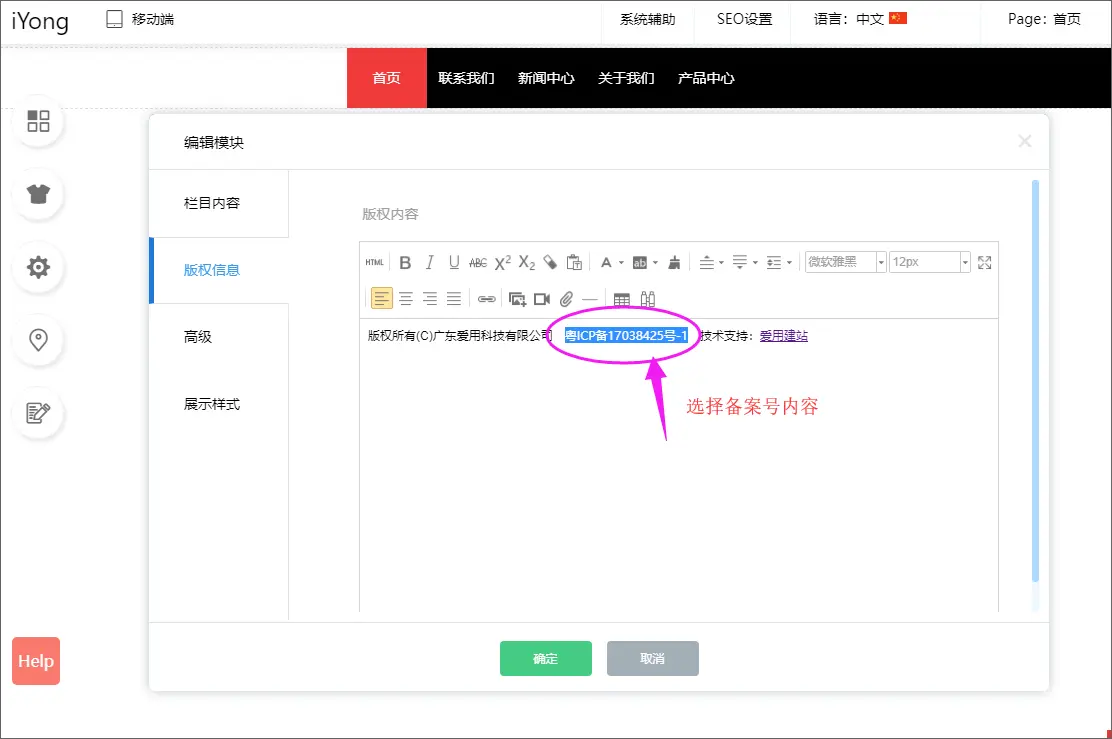Click the fullscreen editor icon
Viewport: 1112px width, 739px height.
(x=984, y=263)
